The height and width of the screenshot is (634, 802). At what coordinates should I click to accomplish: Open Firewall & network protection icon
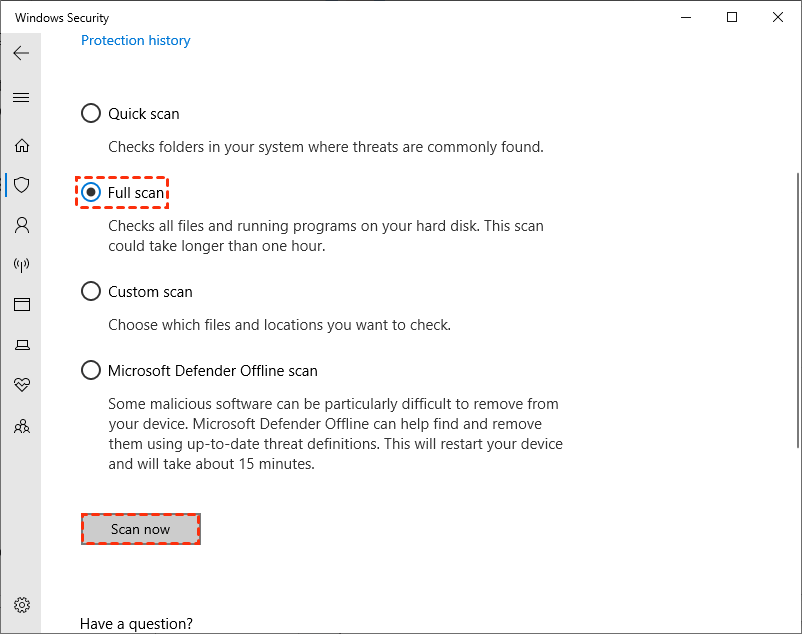22,265
